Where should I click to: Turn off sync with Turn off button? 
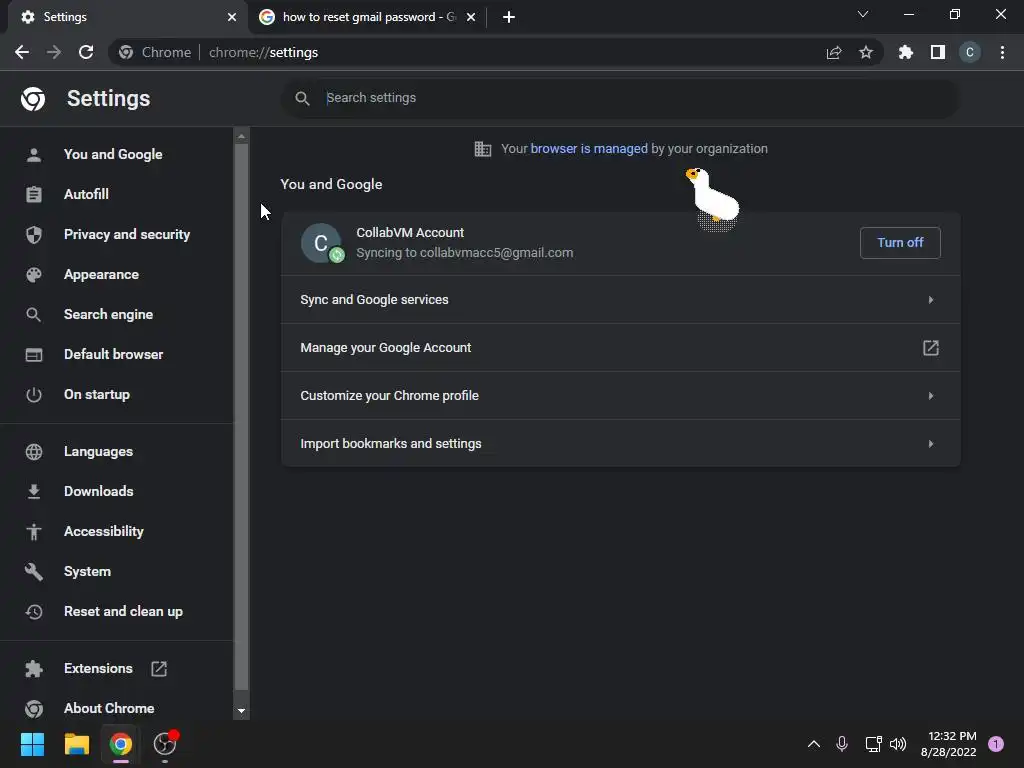tap(900, 243)
